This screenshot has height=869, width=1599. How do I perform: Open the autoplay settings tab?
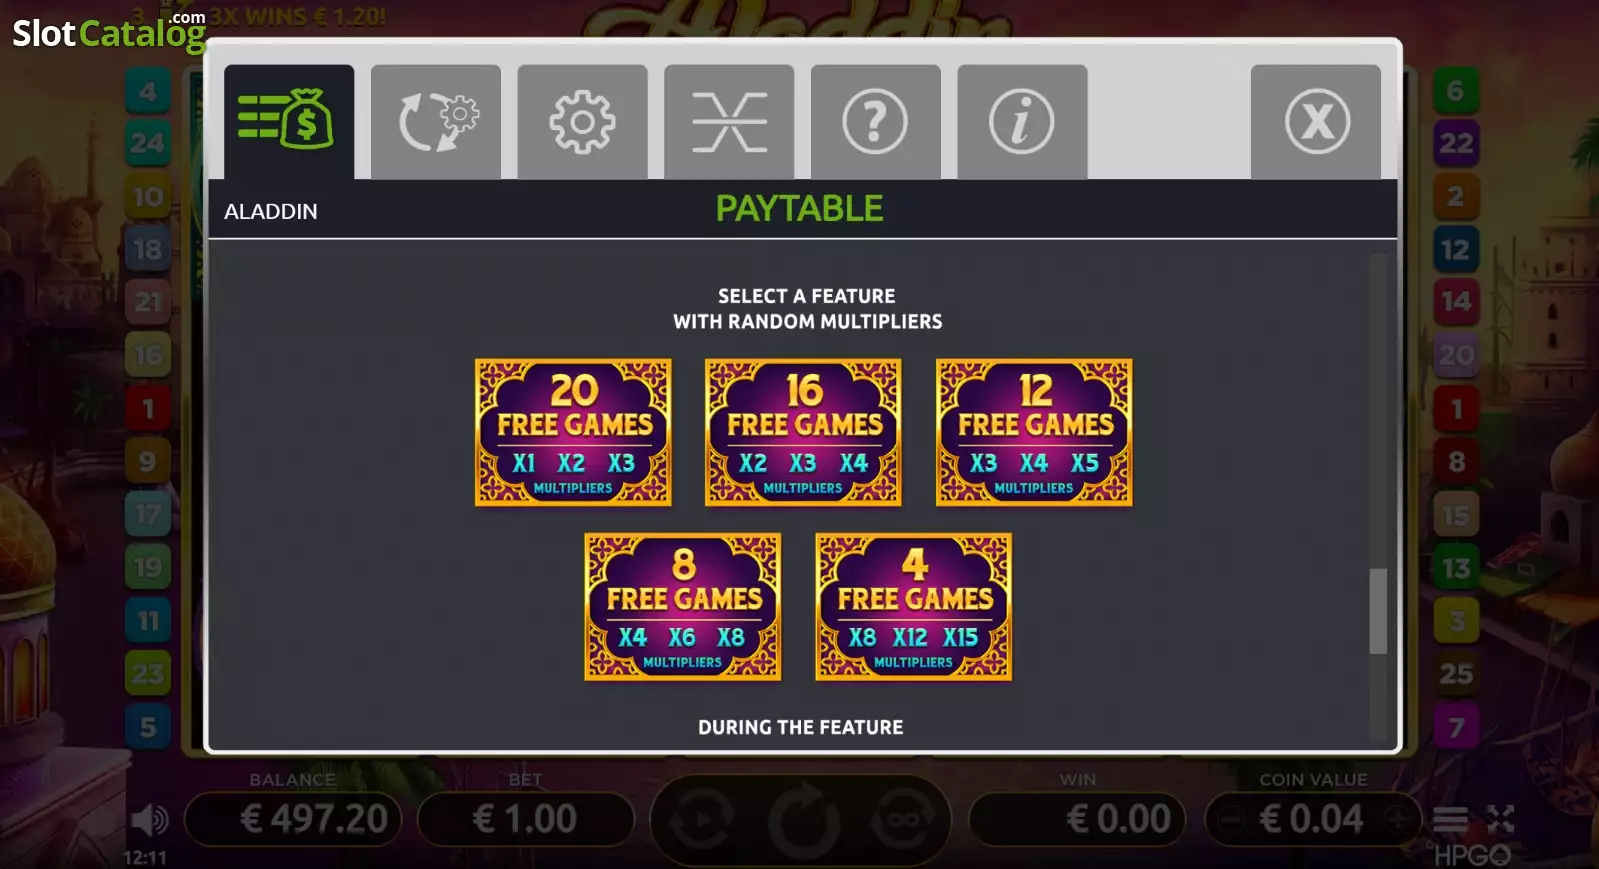click(x=435, y=122)
